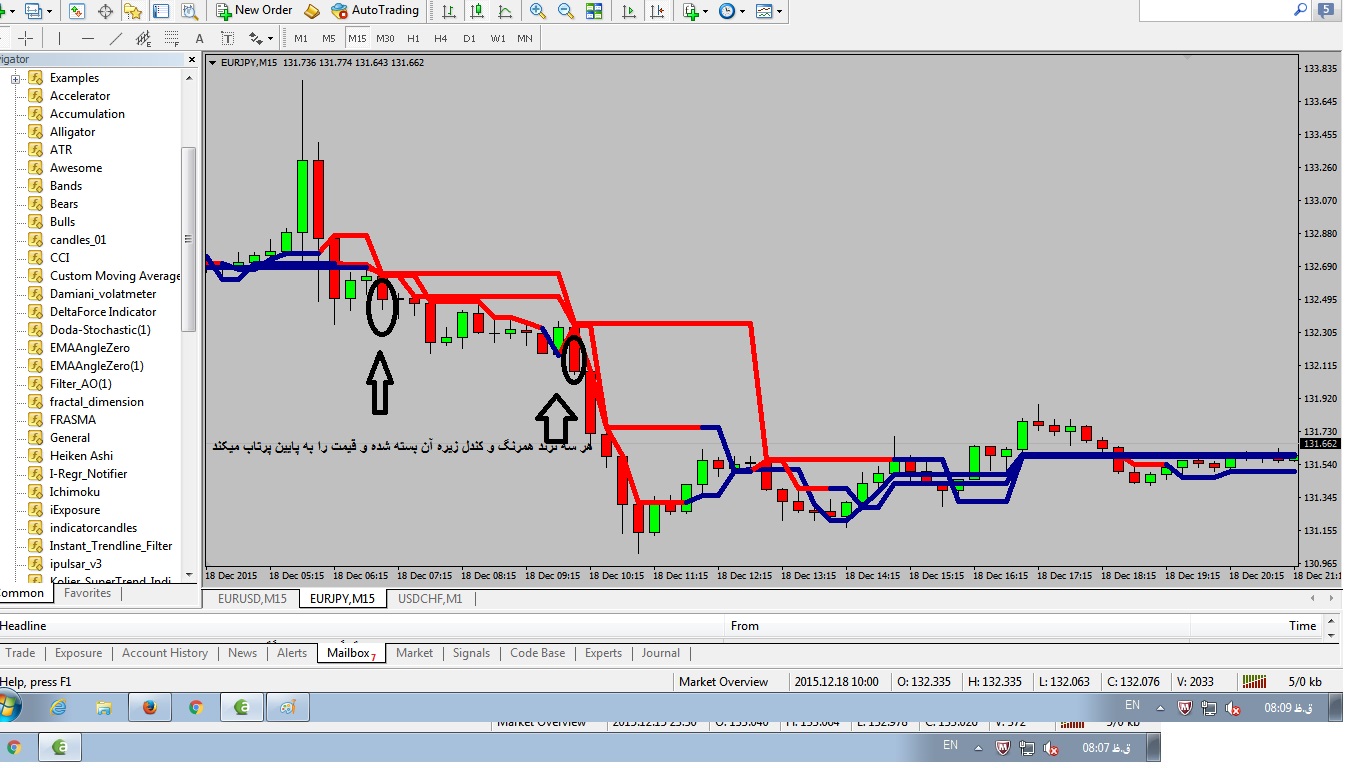This screenshot has width=1366, height=768.
Task: Switch to the USDCHF,M1 chart tab
Action: (430, 599)
